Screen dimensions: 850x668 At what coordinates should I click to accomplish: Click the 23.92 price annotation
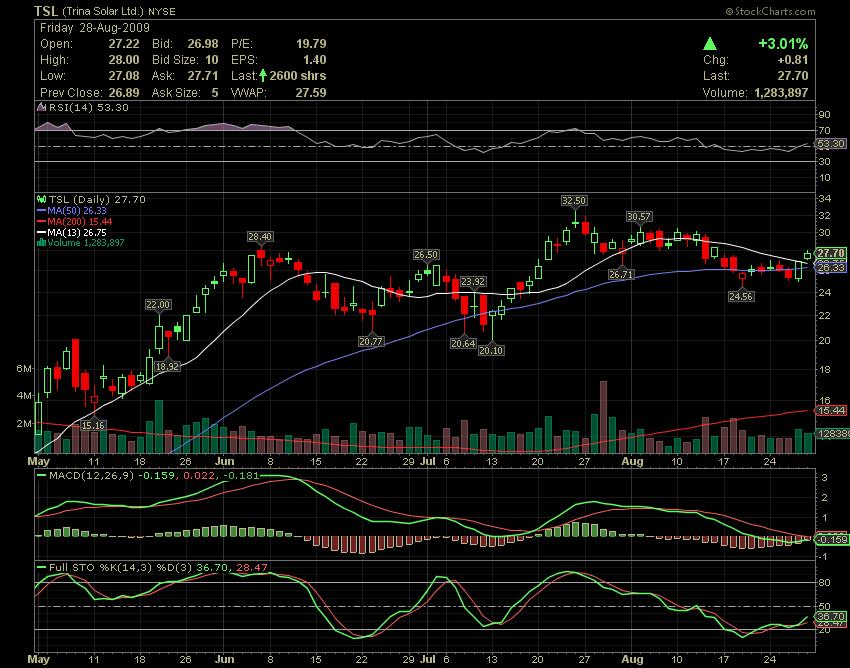tap(473, 281)
